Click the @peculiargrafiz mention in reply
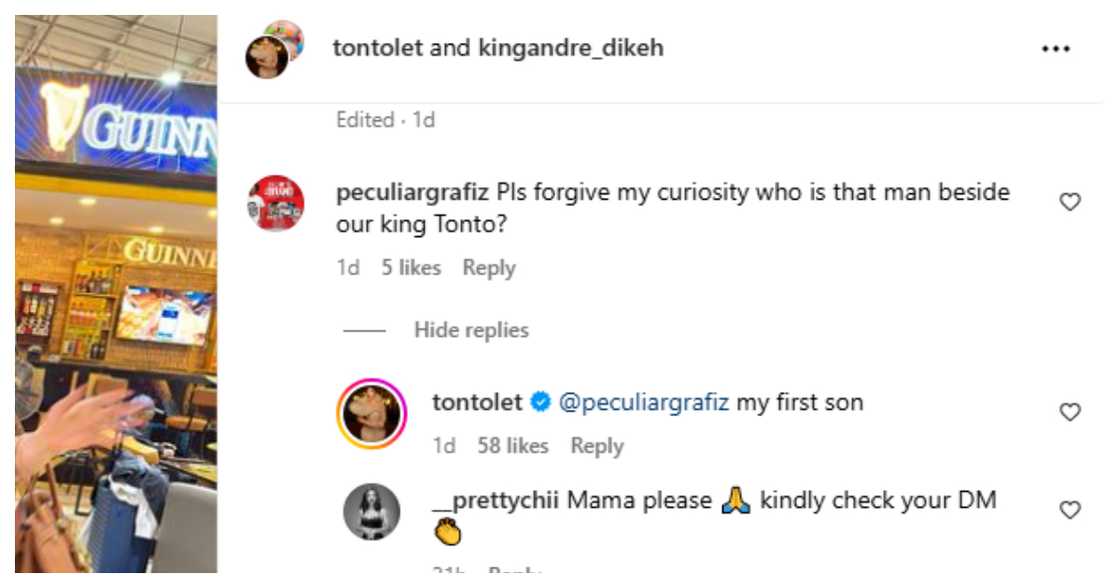This screenshot has height=588, width=1120. tap(643, 403)
